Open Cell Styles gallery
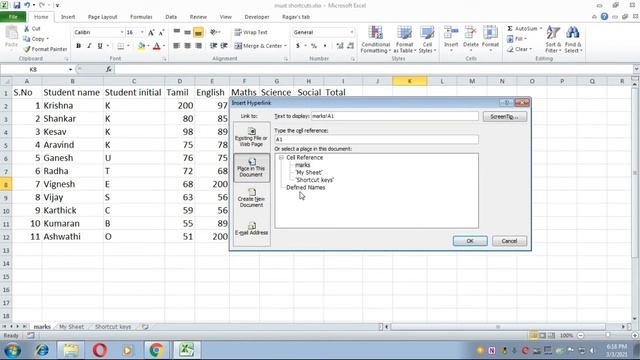640x360 pixels. click(427, 39)
